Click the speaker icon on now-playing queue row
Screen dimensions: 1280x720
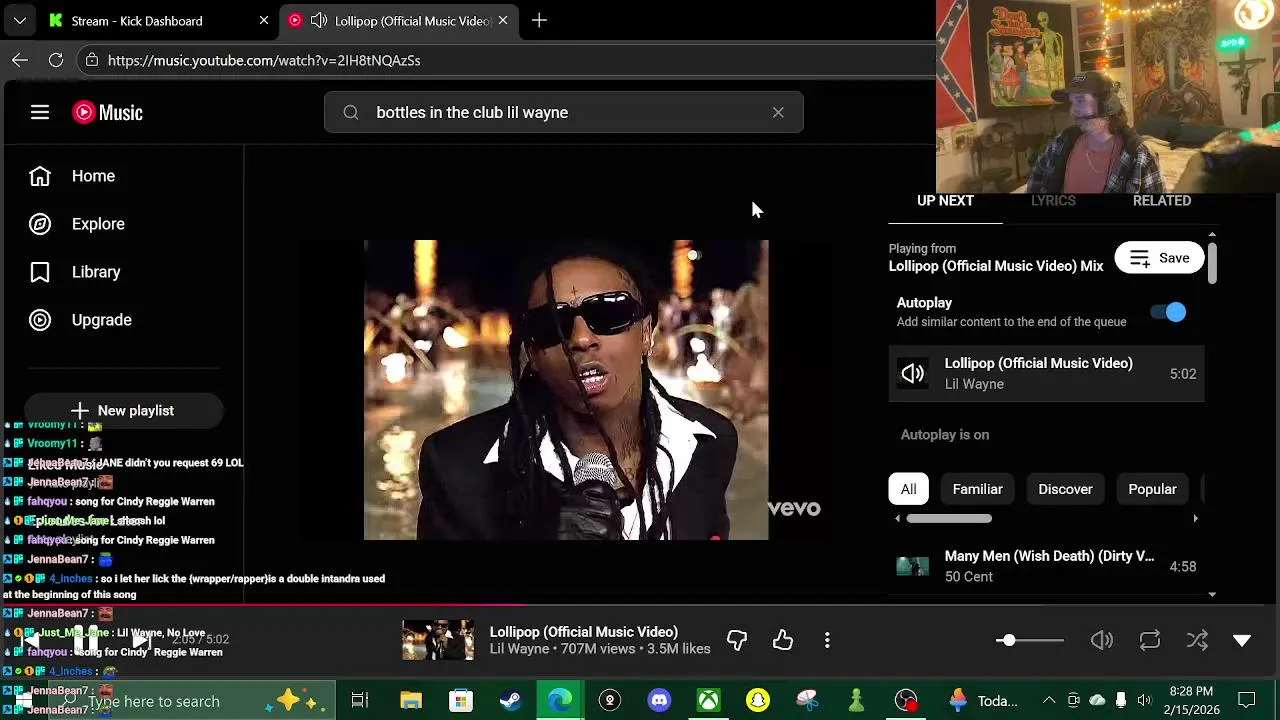[x=912, y=374]
